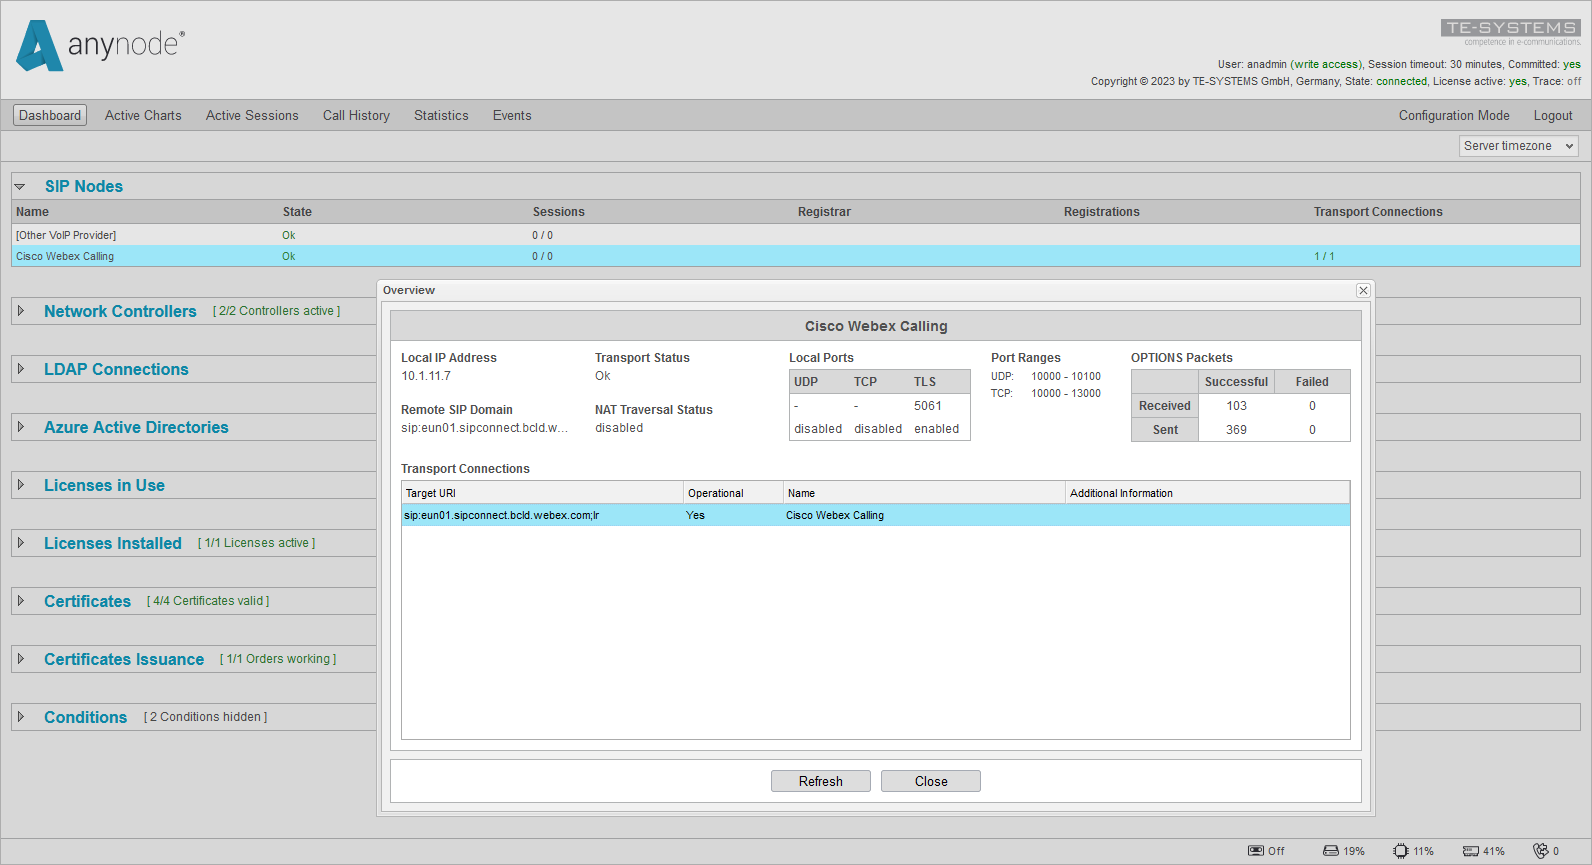Click the active calls phone icon
This screenshot has height=865, width=1592.
pos(1541,851)
